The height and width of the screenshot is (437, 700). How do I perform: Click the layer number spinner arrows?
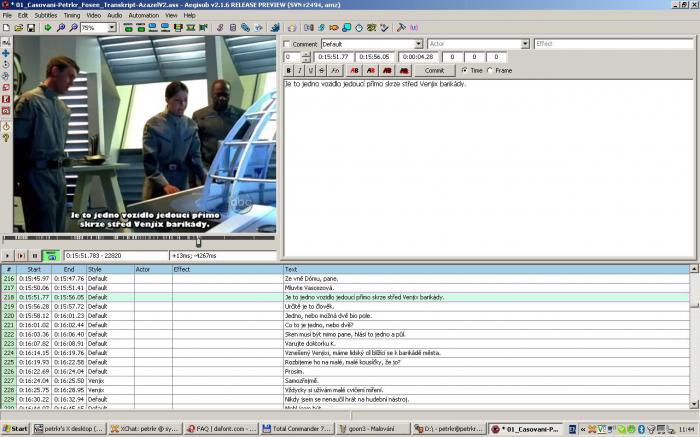pyautogui.click(x=306, y=57)
